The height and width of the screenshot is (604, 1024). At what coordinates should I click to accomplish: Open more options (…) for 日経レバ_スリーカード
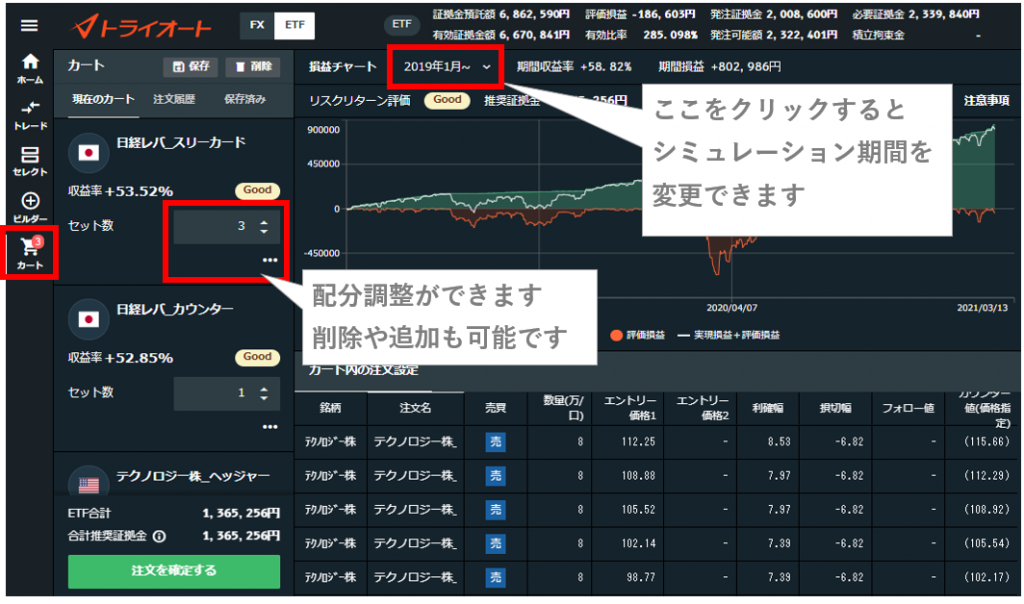tap(270, 260)
